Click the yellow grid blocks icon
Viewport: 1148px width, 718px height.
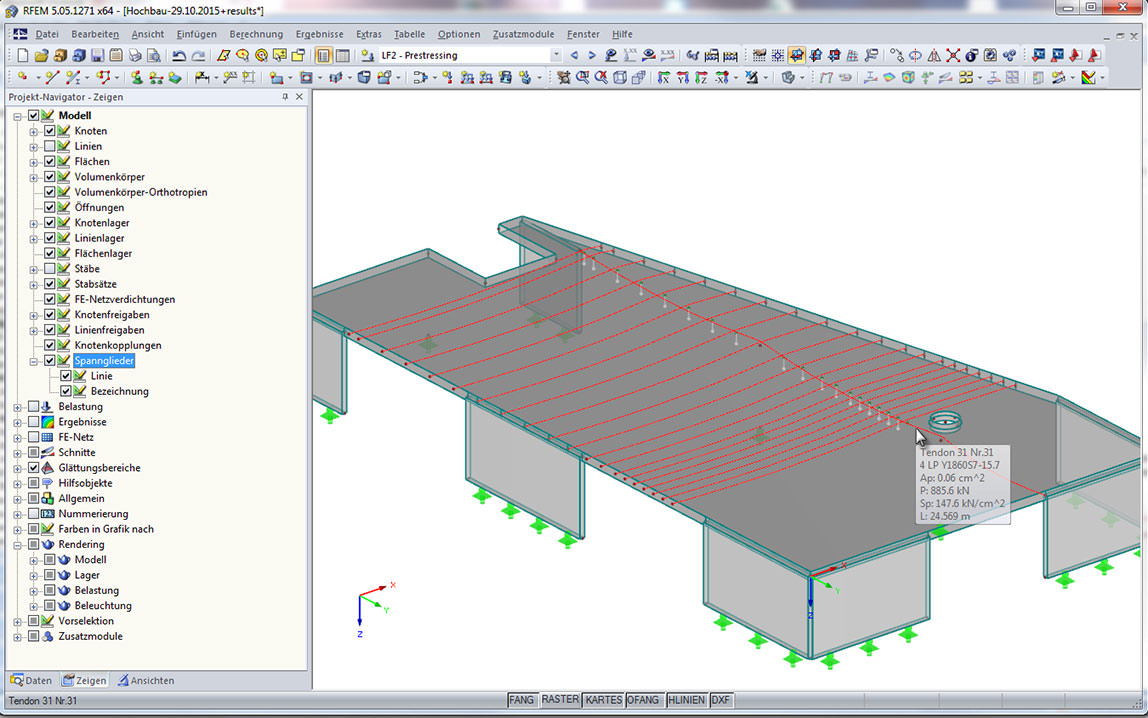pyautogui.click(x=966, y=78)
